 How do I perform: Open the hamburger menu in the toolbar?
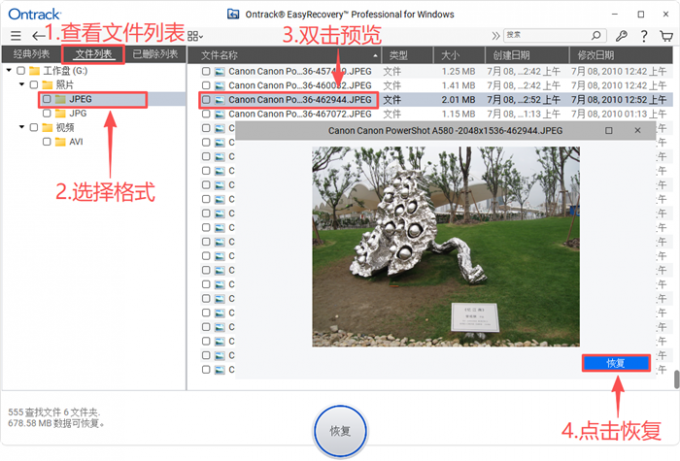pyautogui.click(x=15, y=36)
